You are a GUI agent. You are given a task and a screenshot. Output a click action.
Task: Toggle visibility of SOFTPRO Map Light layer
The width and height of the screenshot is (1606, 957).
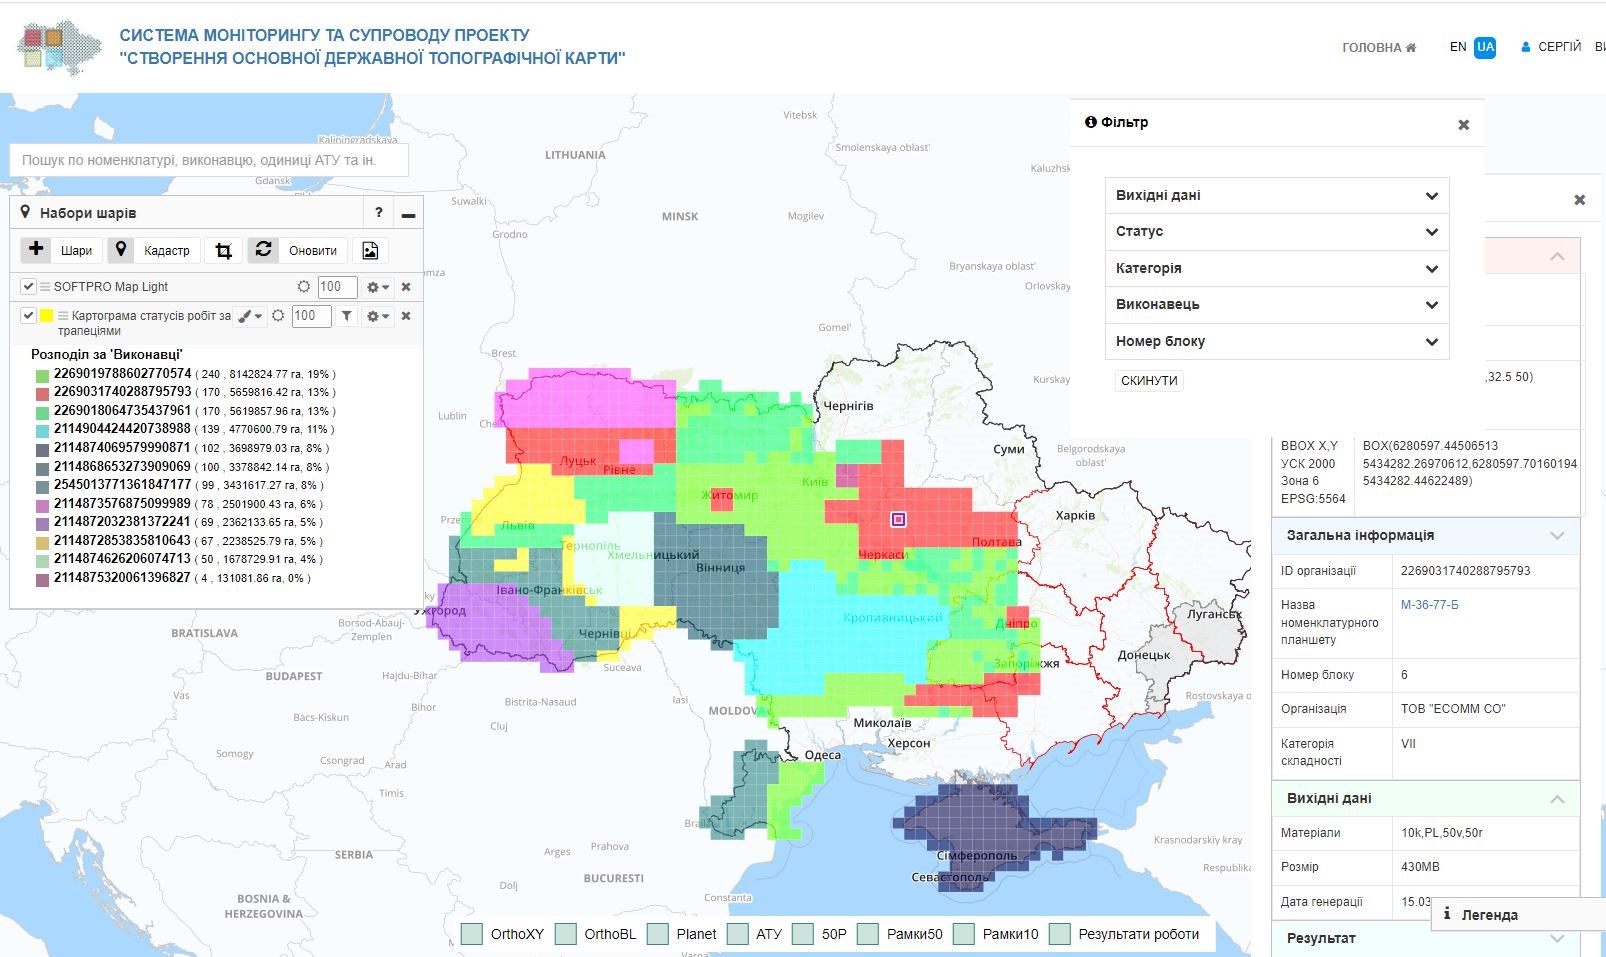click(29, 287)
